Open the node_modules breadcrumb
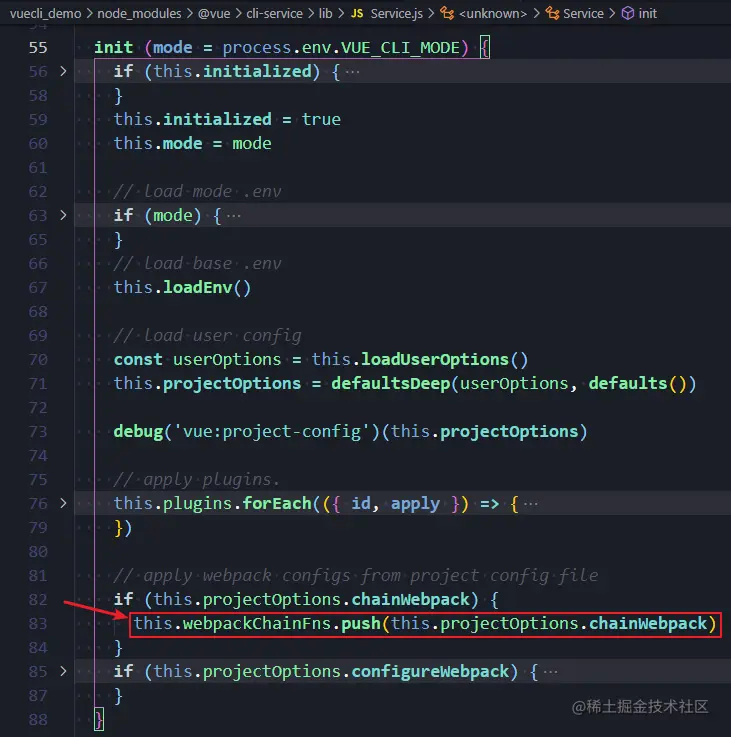The width and height of the screenshot is (731, 737). 139,14
